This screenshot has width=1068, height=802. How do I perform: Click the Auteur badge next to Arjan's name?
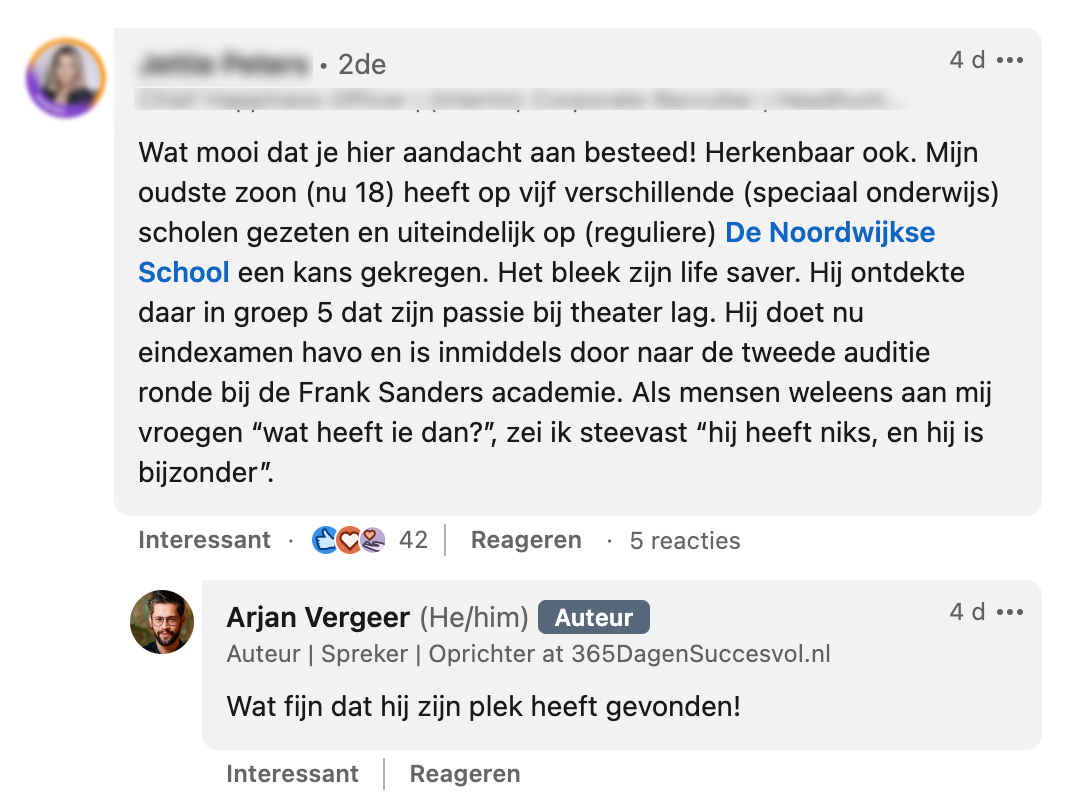click(594, 618)
